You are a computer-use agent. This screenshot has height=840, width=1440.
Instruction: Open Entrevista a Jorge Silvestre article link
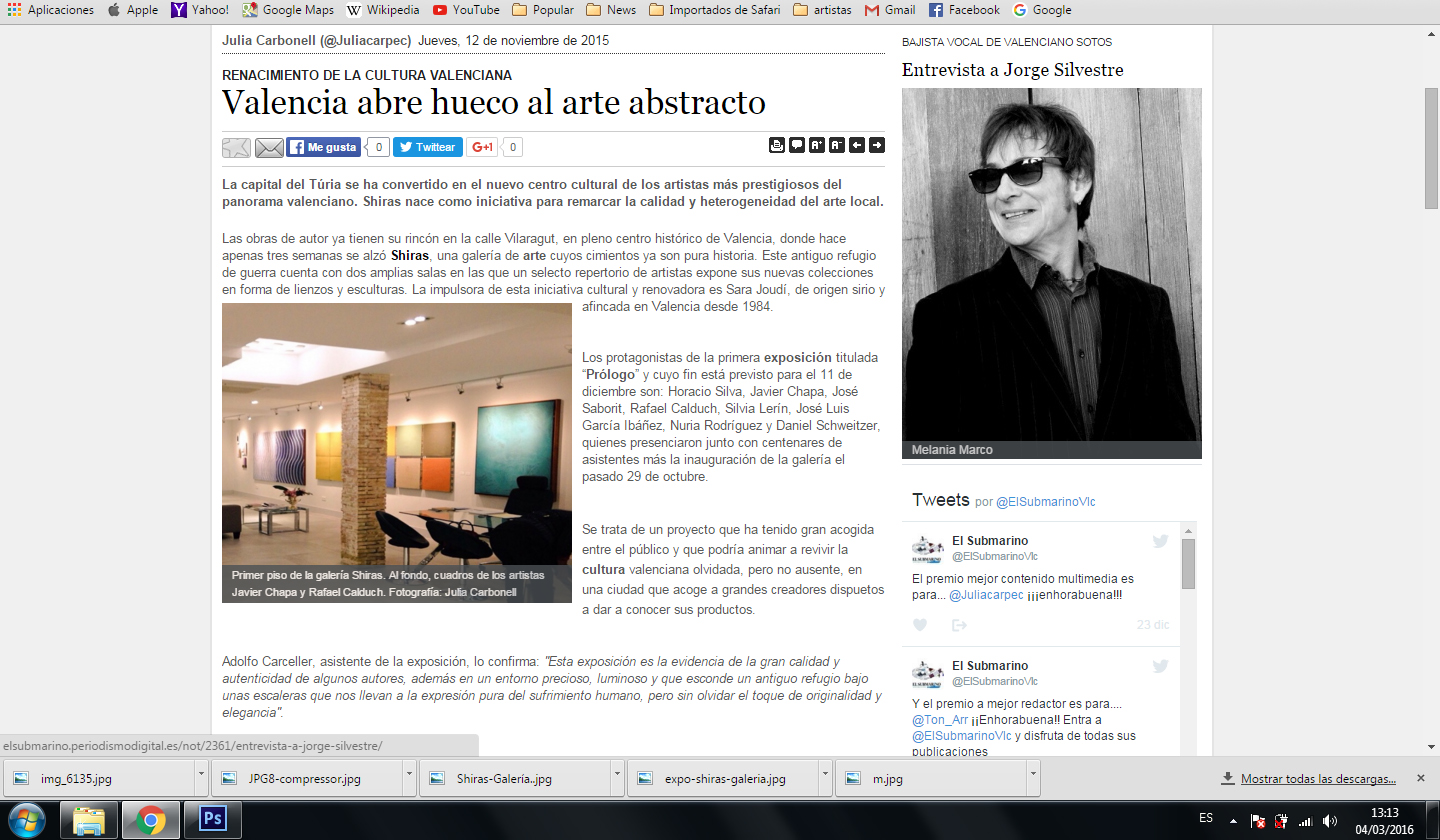coord(1012,70)
